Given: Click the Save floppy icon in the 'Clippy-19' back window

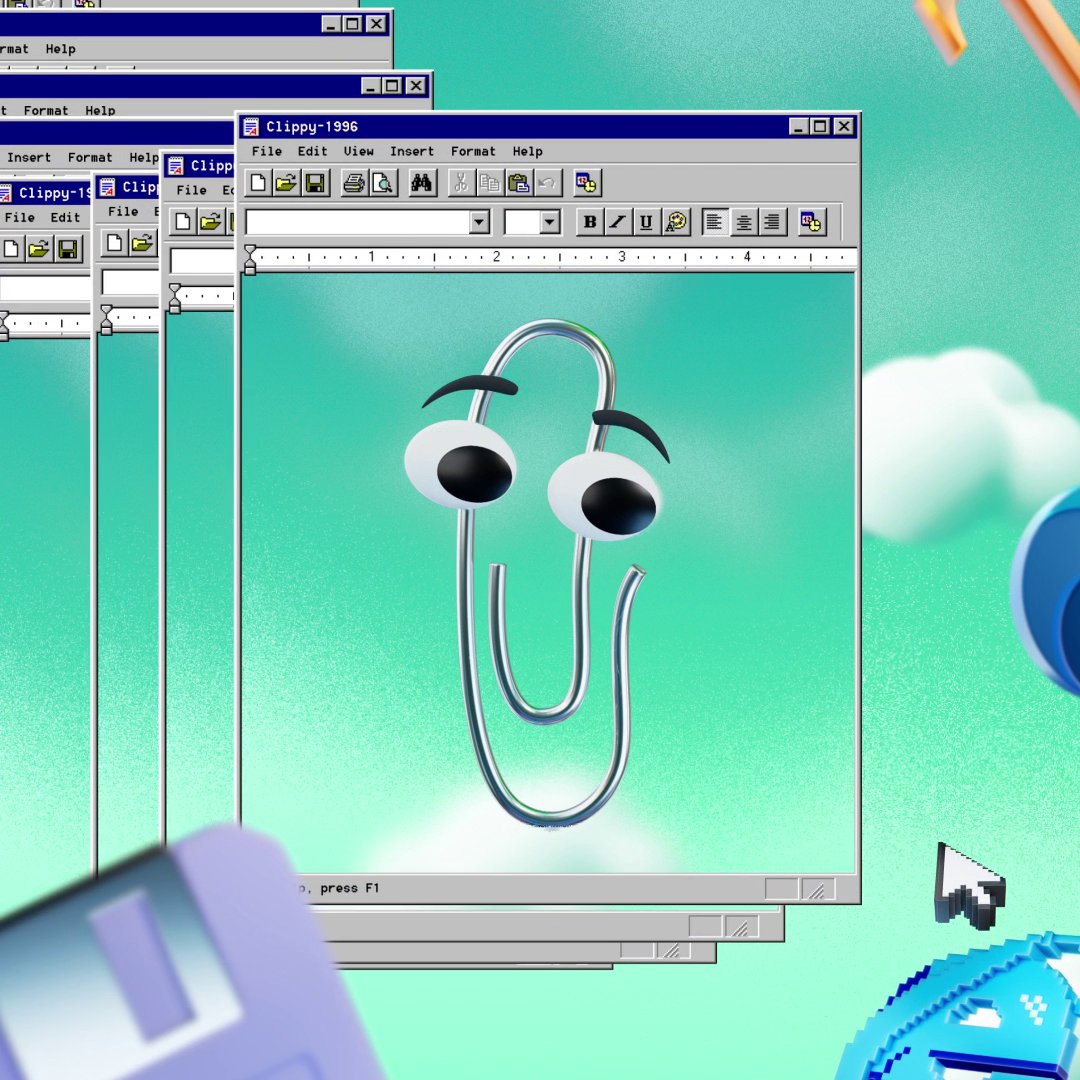Looking at the screenshot, I should [68, 249].
